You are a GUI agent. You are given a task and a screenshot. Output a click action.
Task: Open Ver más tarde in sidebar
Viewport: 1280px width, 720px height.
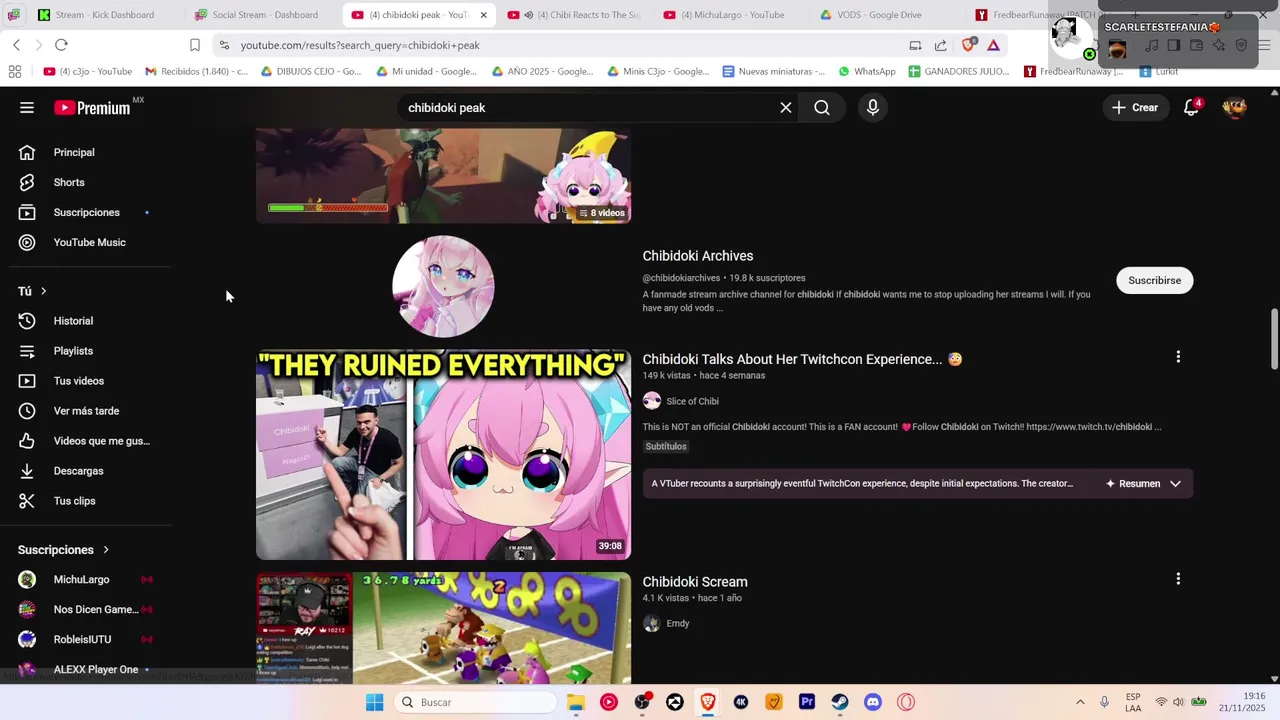[86, 411]
